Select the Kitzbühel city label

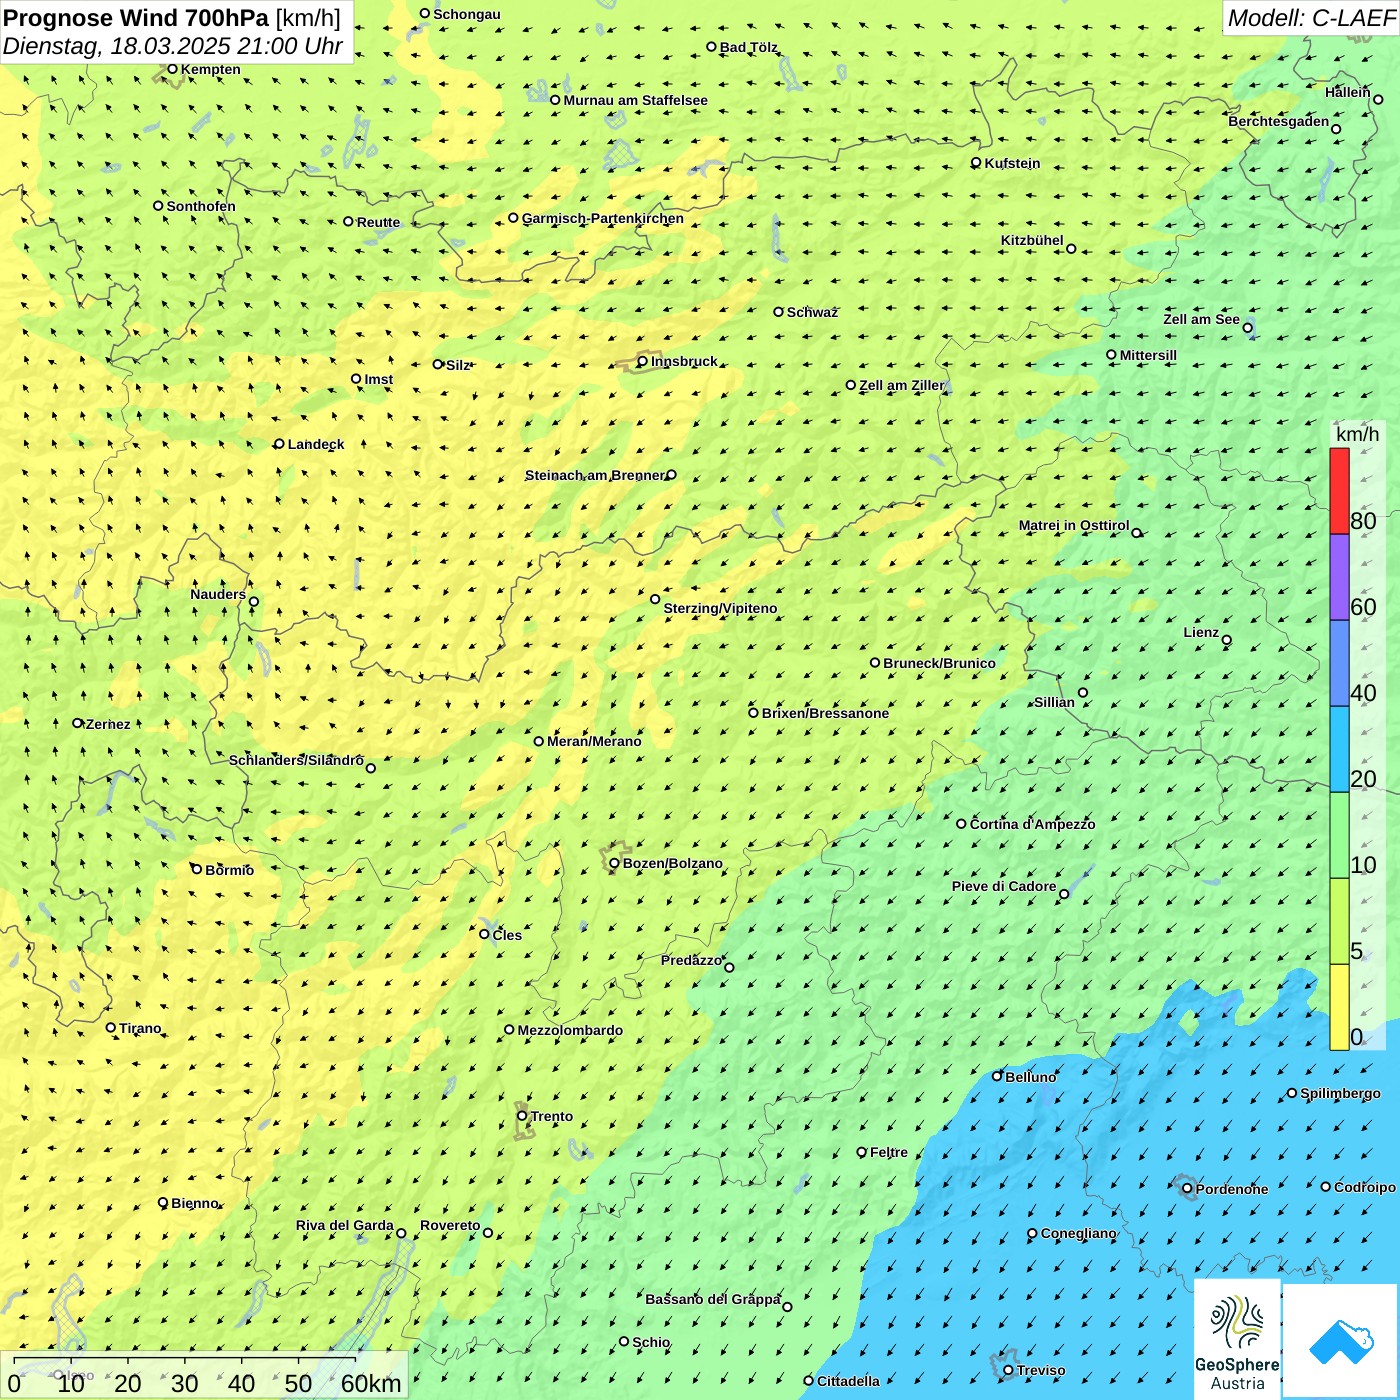(1032, 240)
